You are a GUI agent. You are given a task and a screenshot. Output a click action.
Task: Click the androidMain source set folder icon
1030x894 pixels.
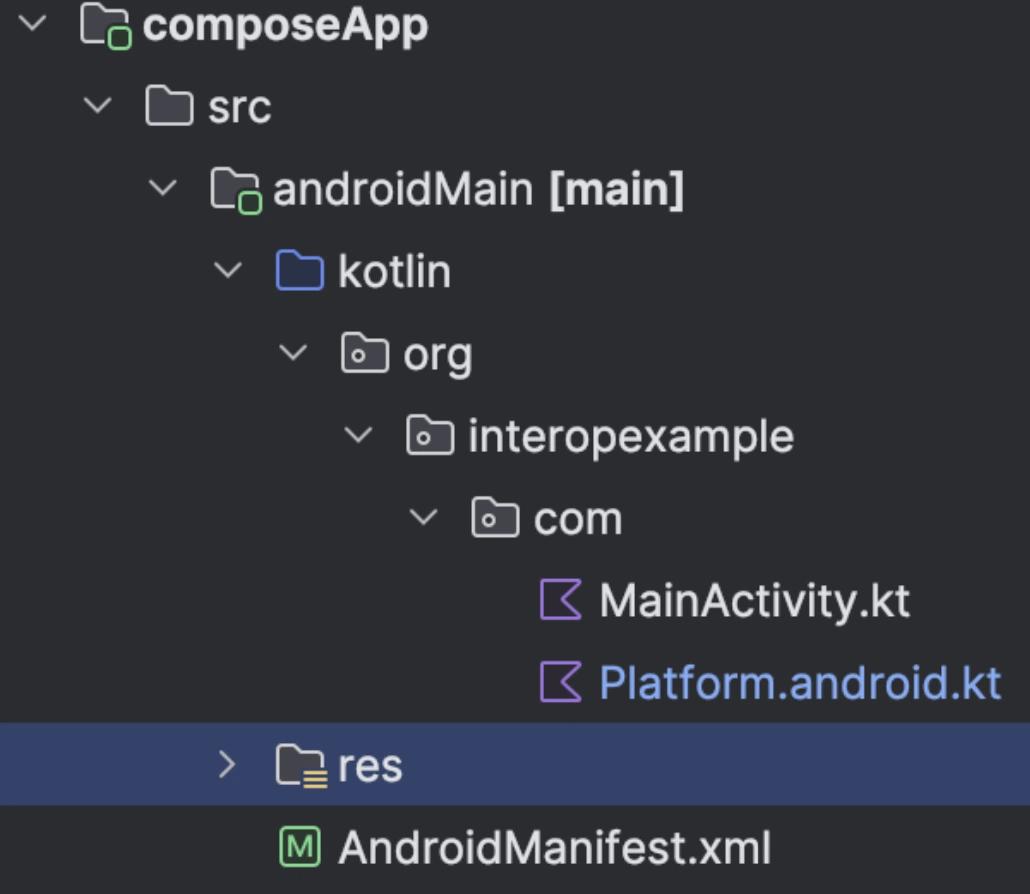236,189
